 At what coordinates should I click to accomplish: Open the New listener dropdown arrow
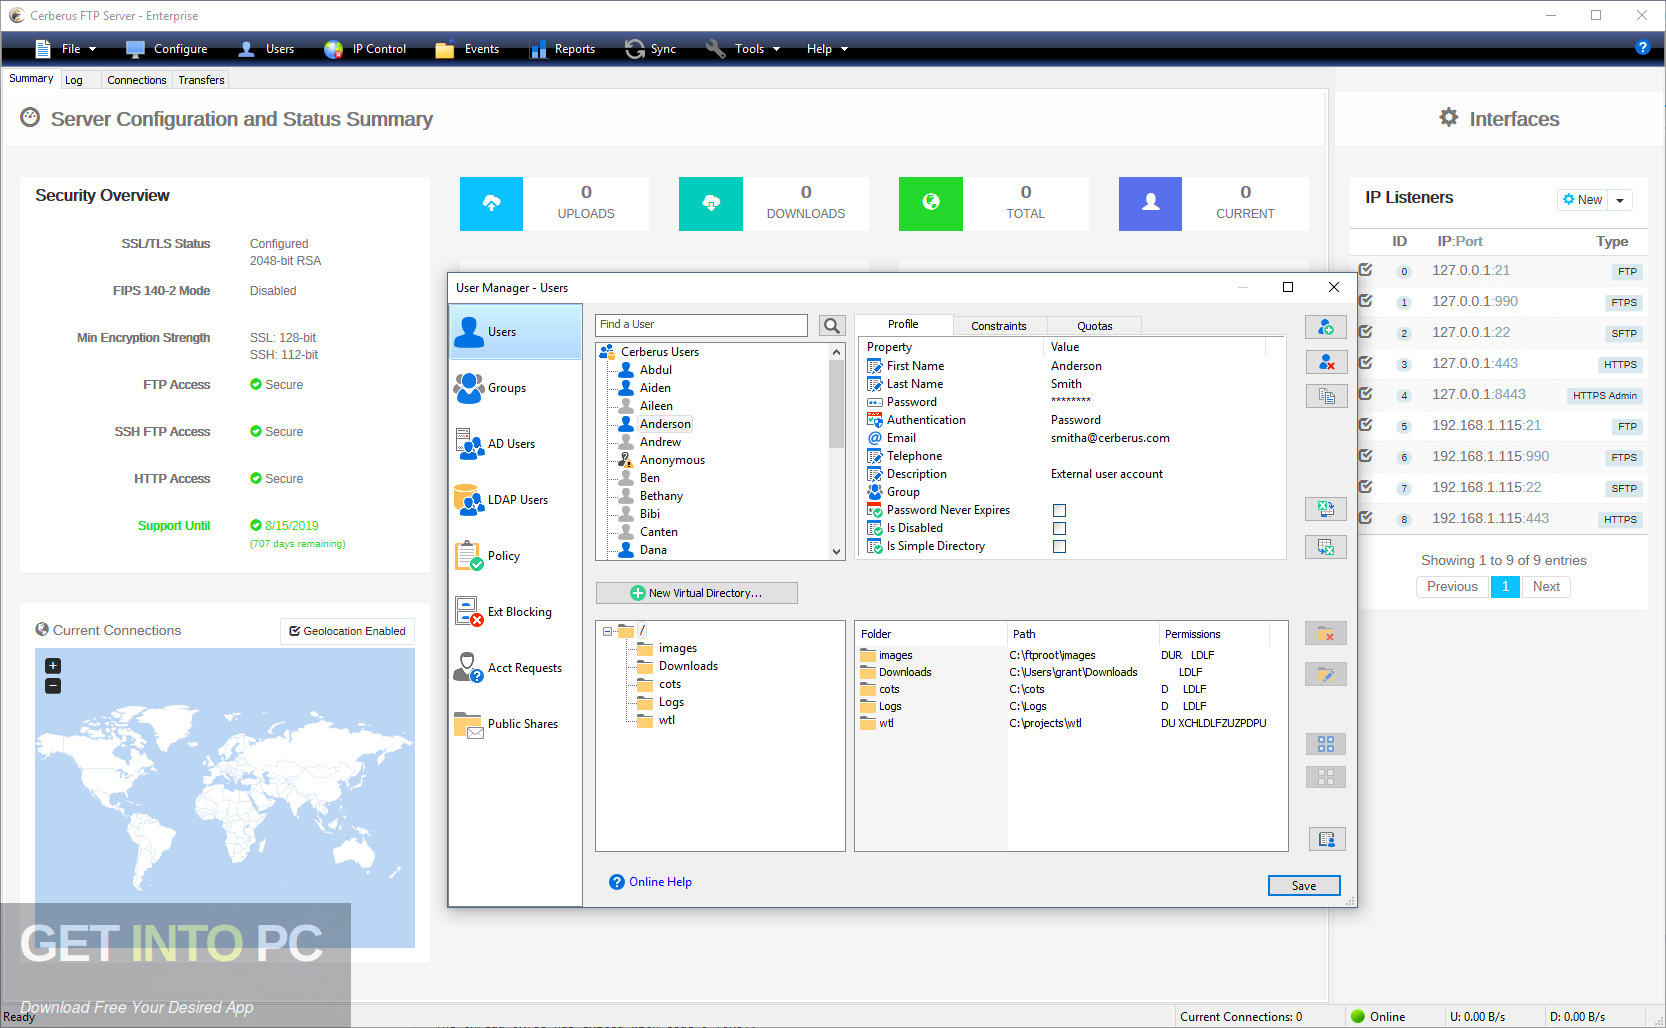pyautogui.click(x=1620, y=200)
